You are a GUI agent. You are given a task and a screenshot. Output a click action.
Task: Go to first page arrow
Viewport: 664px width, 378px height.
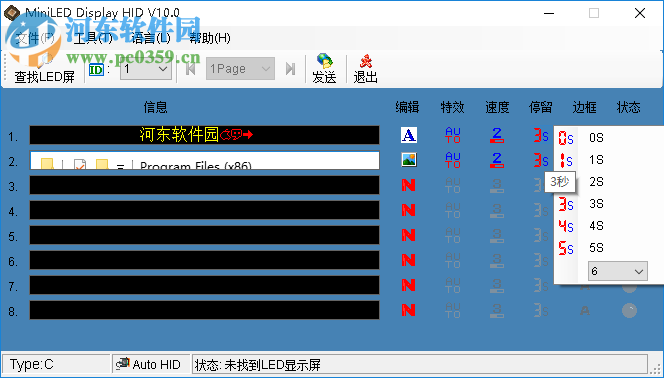point(191,69)
